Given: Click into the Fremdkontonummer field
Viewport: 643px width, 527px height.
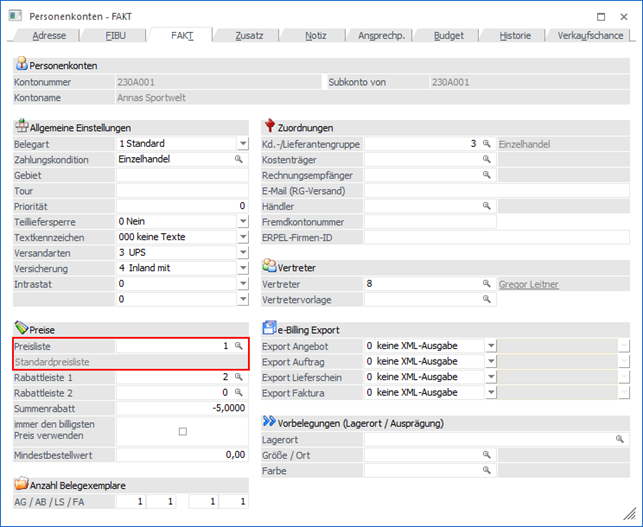Looking at the screenshot, I should 429,222.
